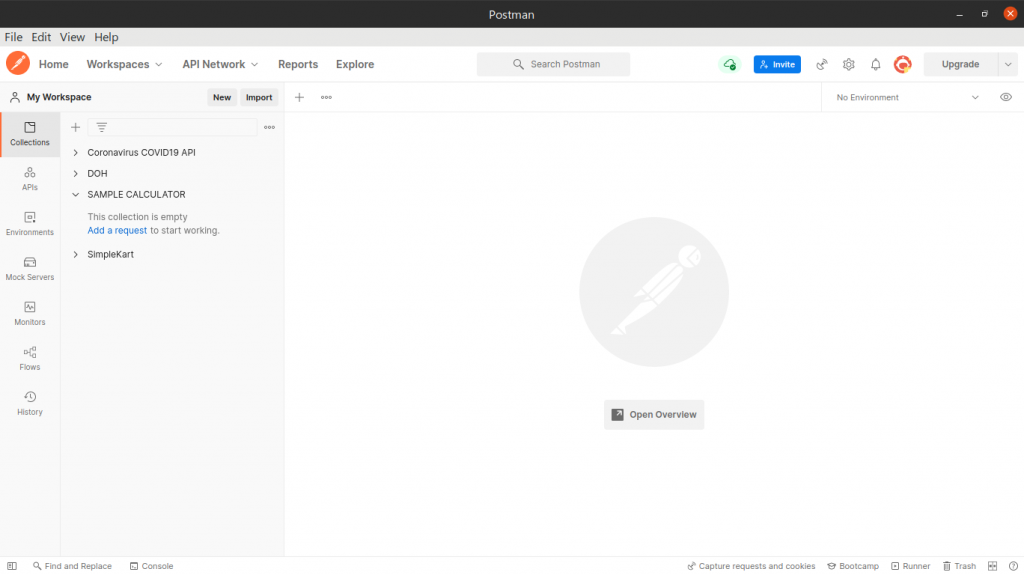Viewport: 1024px width, 575px height.
Task: Toggle the sidebar from status bar icon
Action: click(12, 566)
